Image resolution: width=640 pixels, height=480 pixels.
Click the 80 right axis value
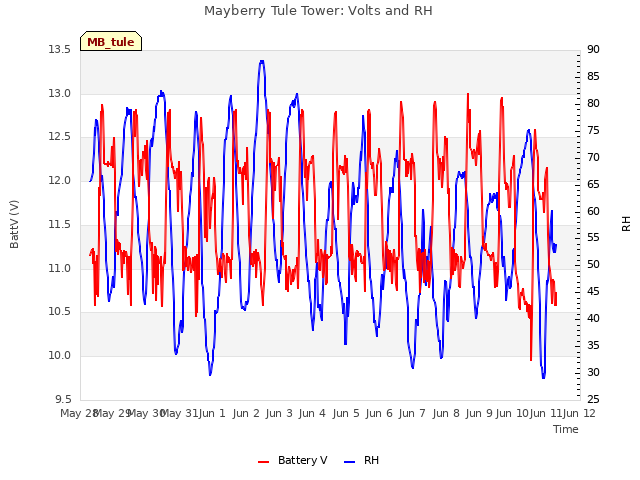click(x=593, y=103)
